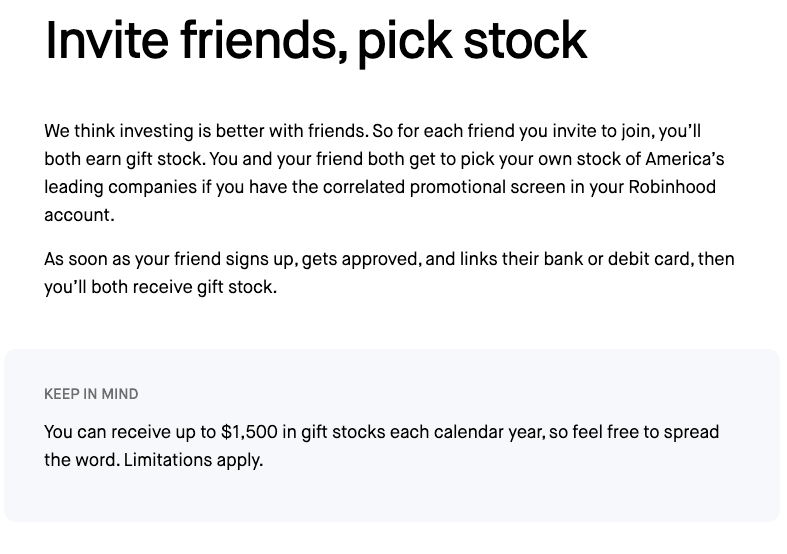Screen dimensions: 787x554
Task: Click "you'll both receive gift stock." line
Action: click(160, 287)
